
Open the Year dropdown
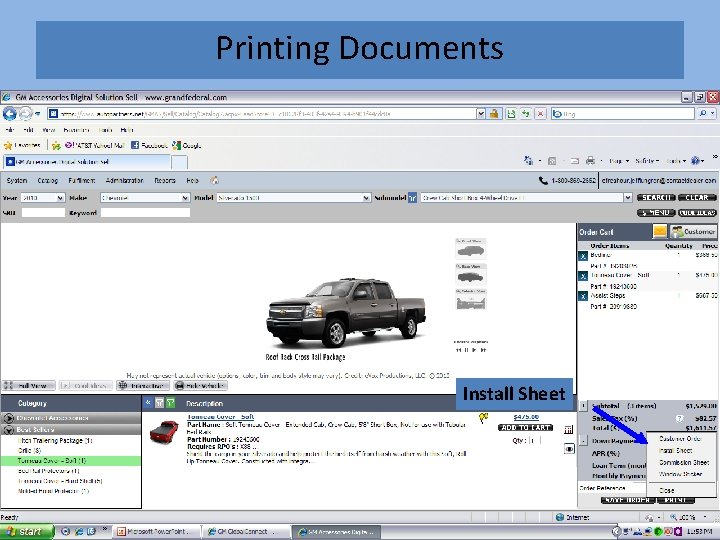coord(42,198)
